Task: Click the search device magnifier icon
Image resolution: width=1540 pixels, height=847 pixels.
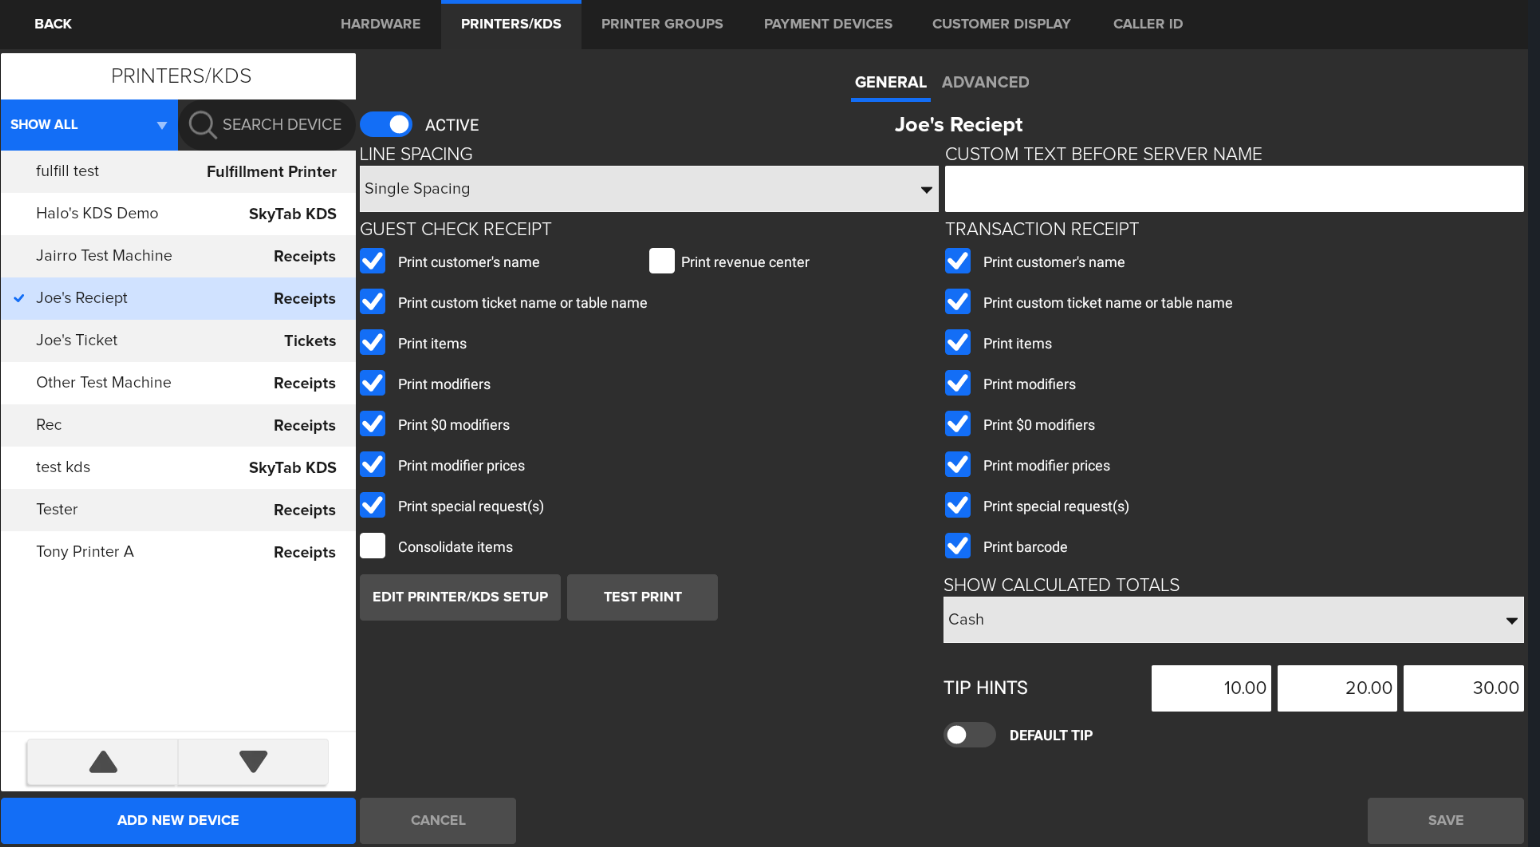Action: pos(202,125)
